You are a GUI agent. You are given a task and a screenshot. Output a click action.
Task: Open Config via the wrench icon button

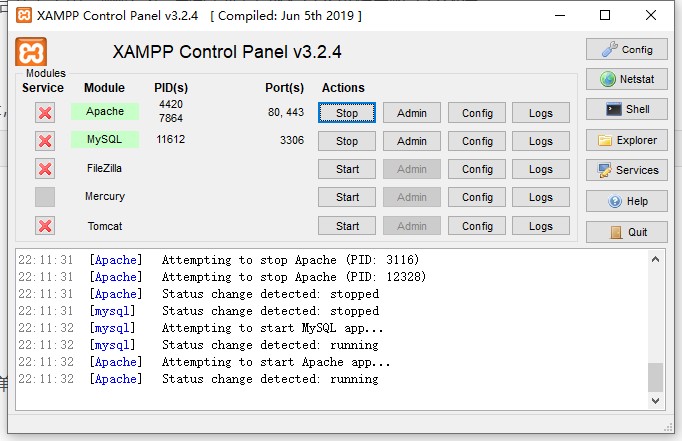[x=626, y=49]
